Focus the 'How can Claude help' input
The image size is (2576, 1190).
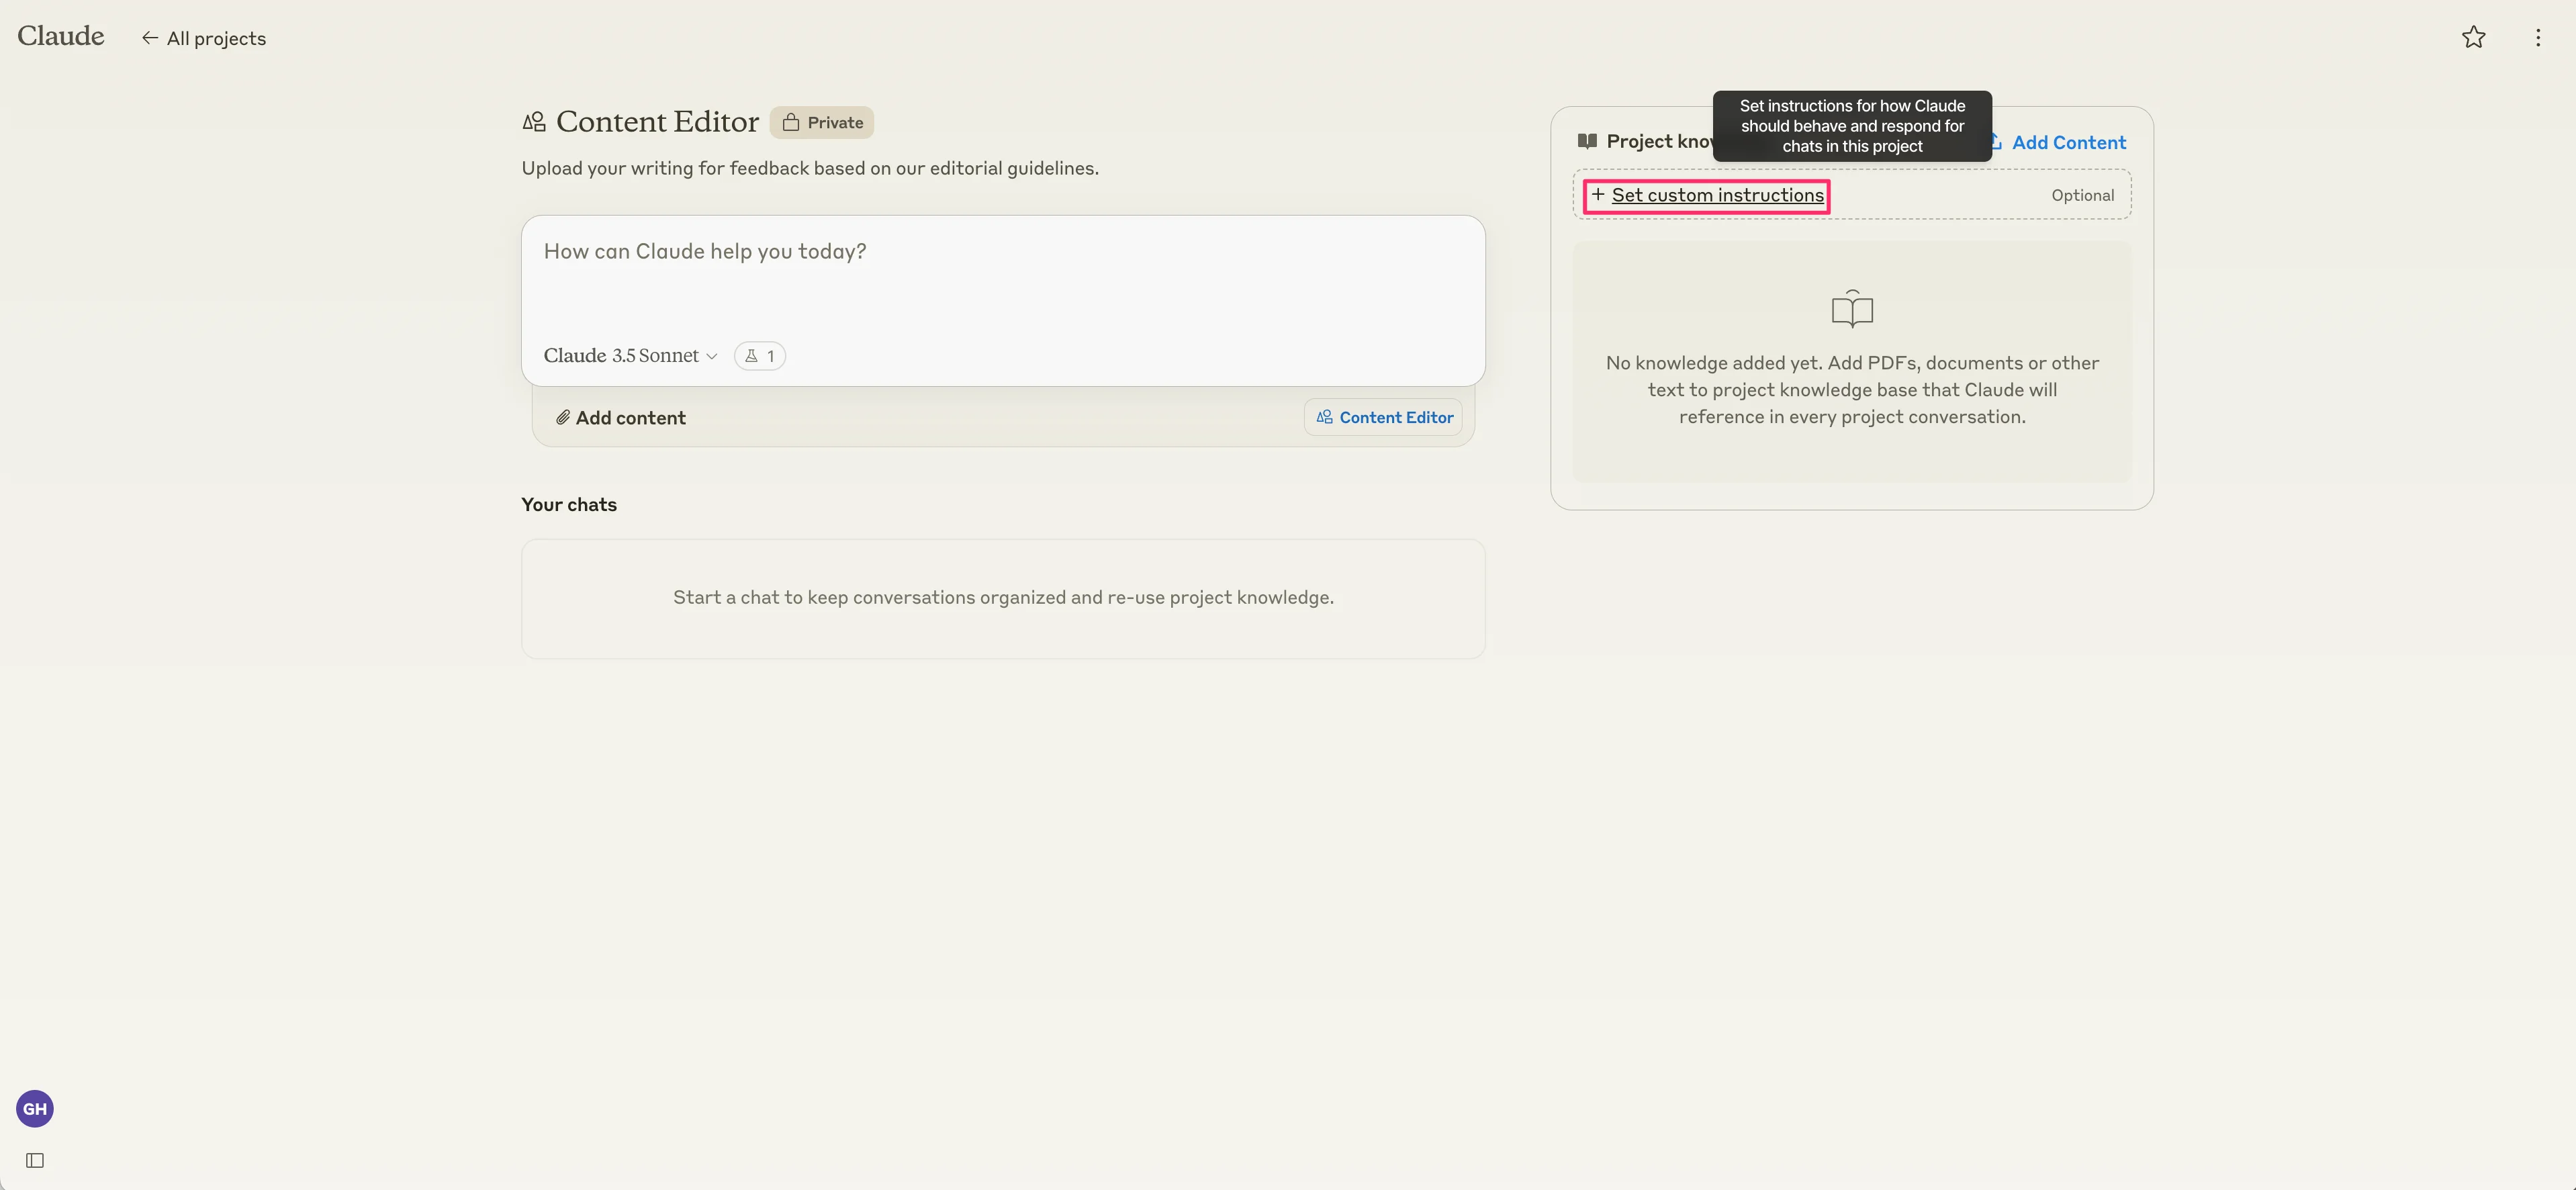pyautogui.click(x=1002, y=270)
